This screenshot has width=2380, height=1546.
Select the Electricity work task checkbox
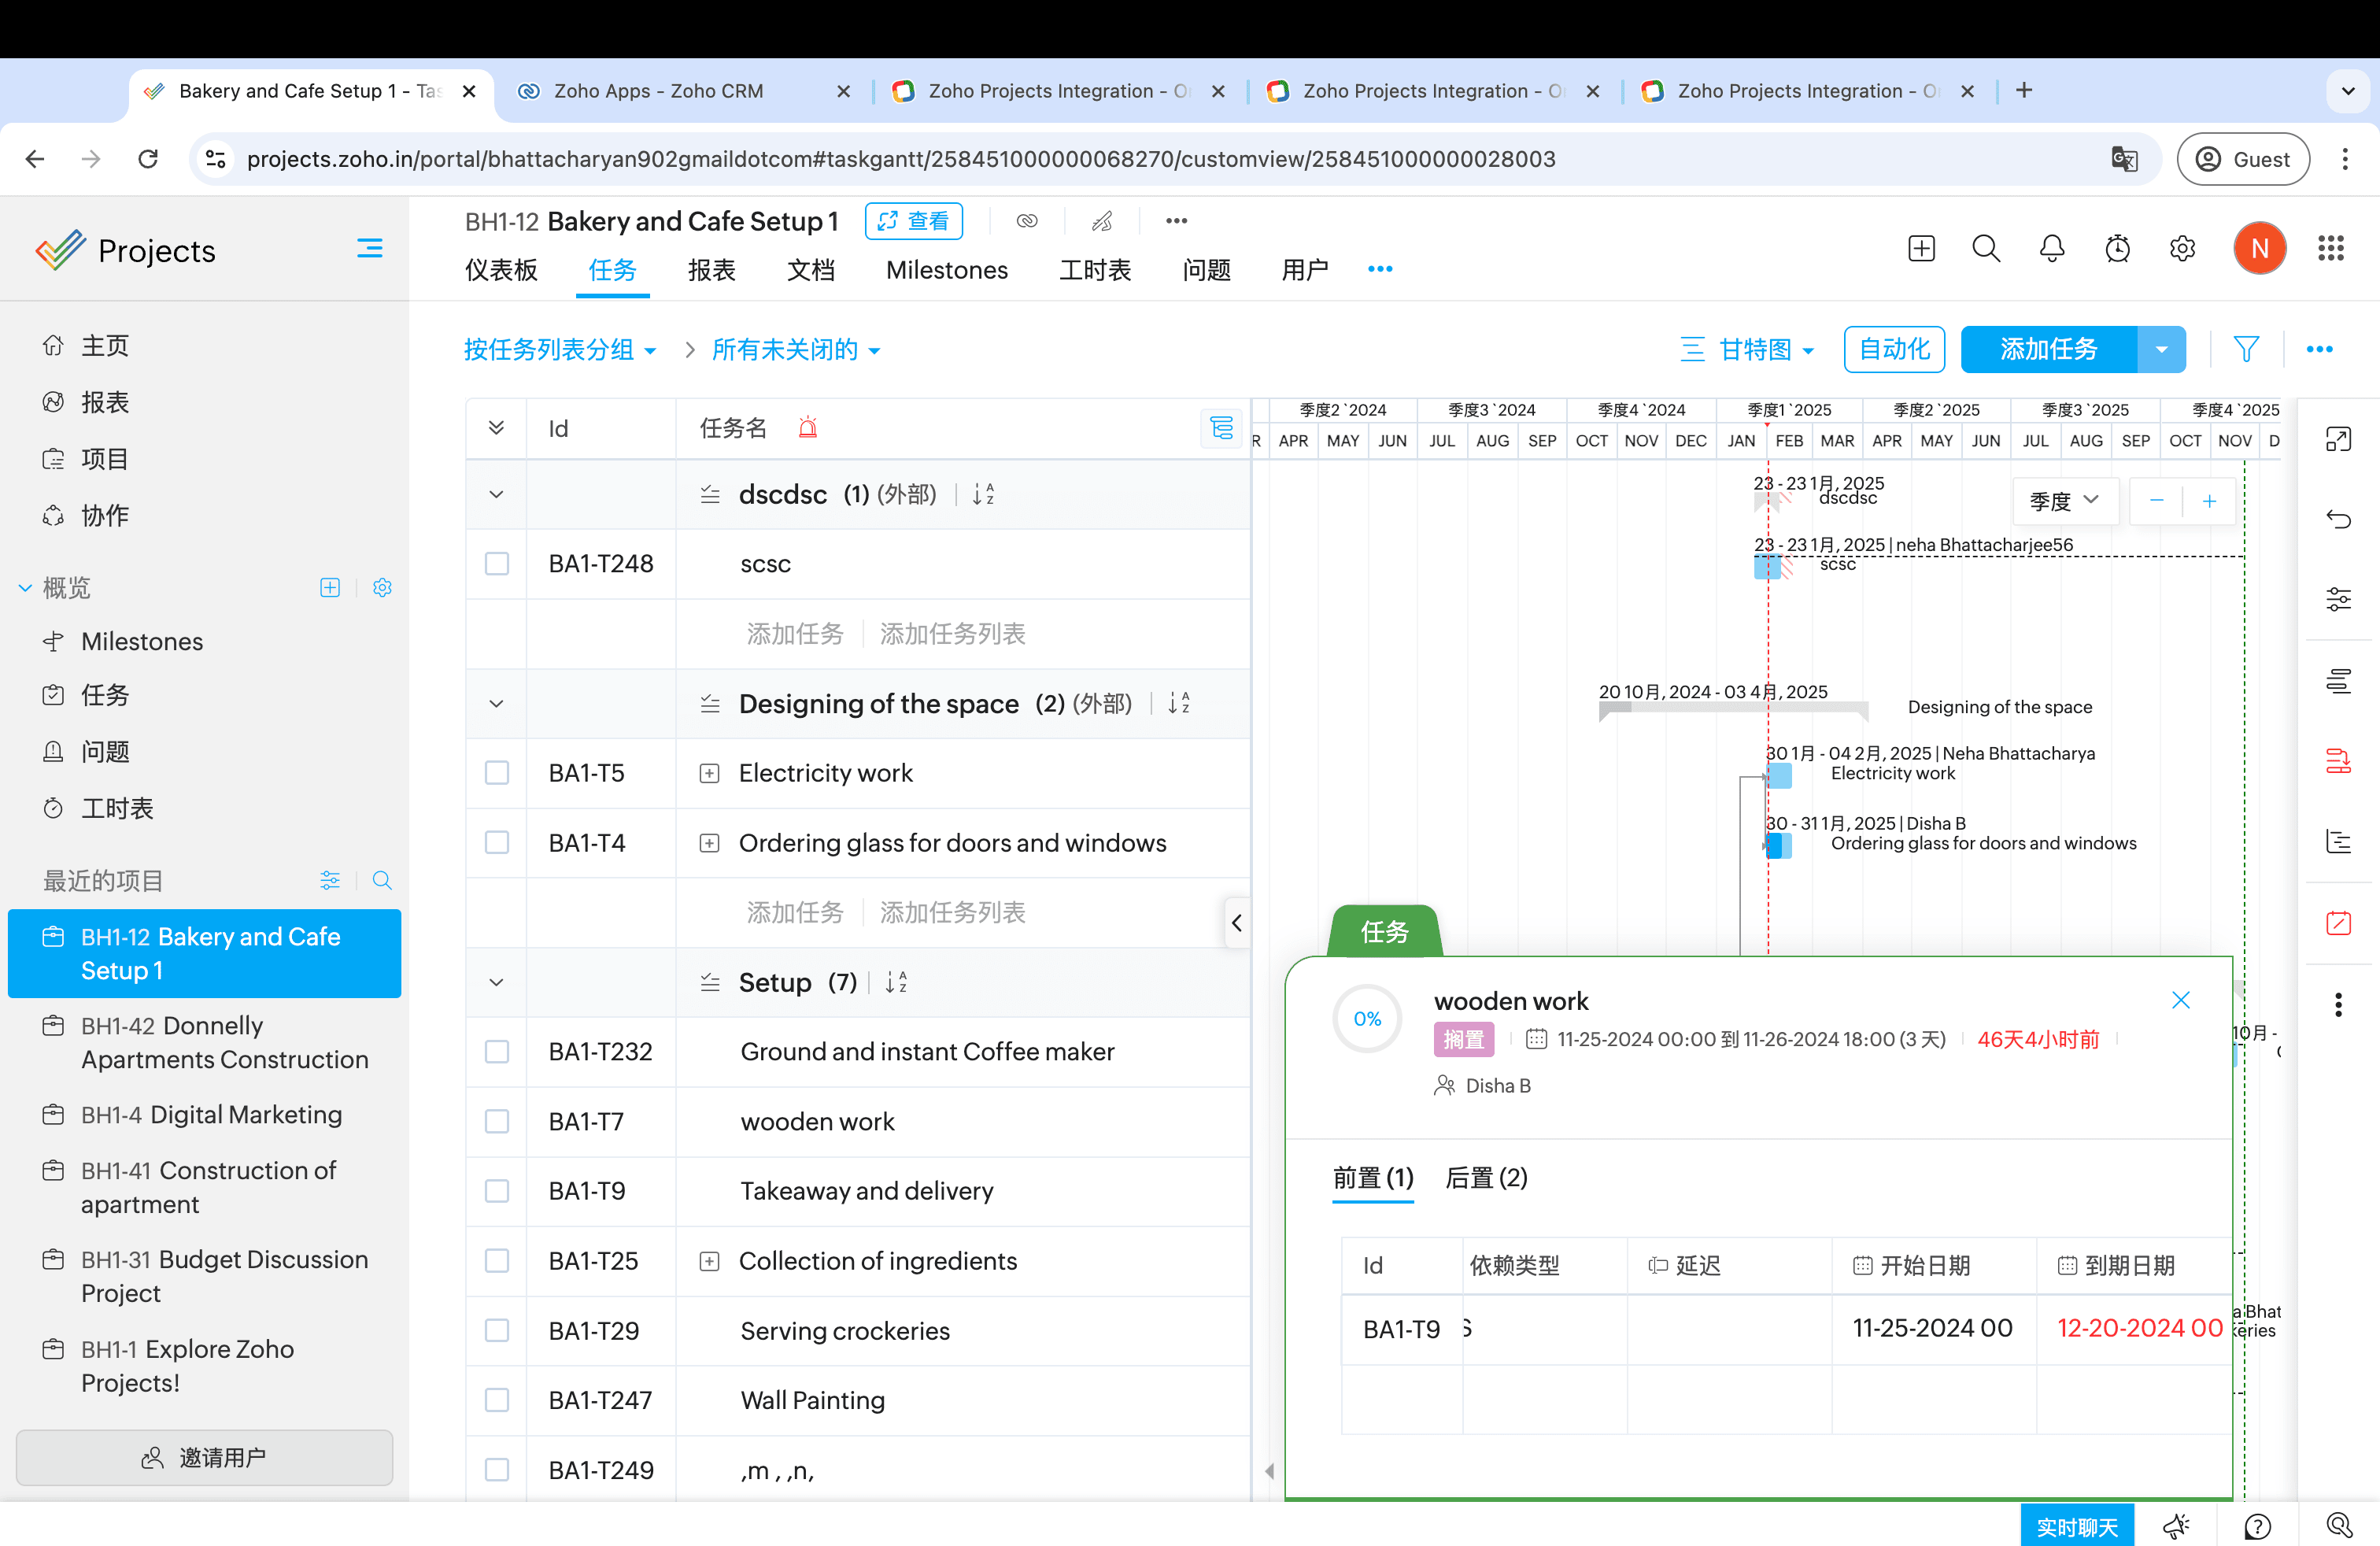point(497,773)
